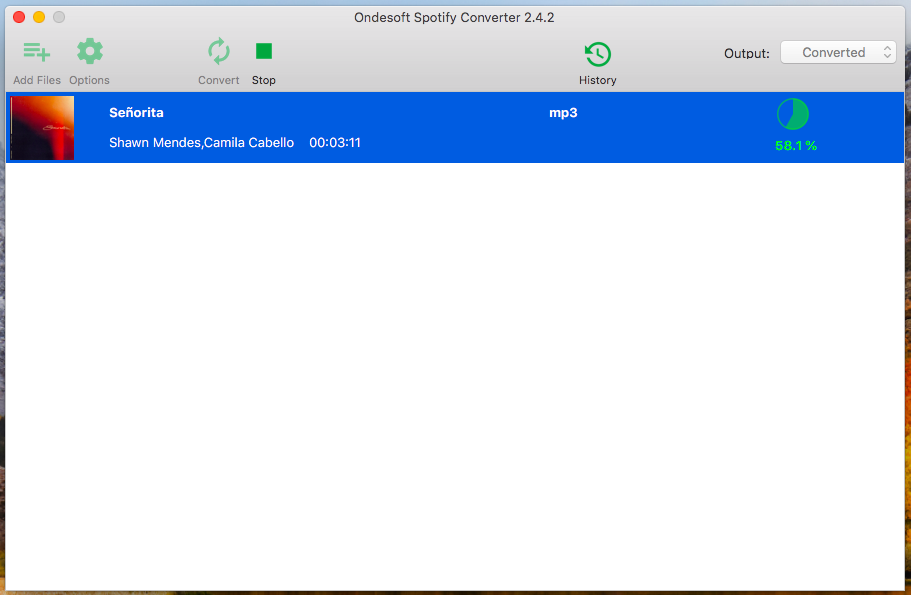
Task: Stop conversion using the green square
Action: (x=264, y=51)
